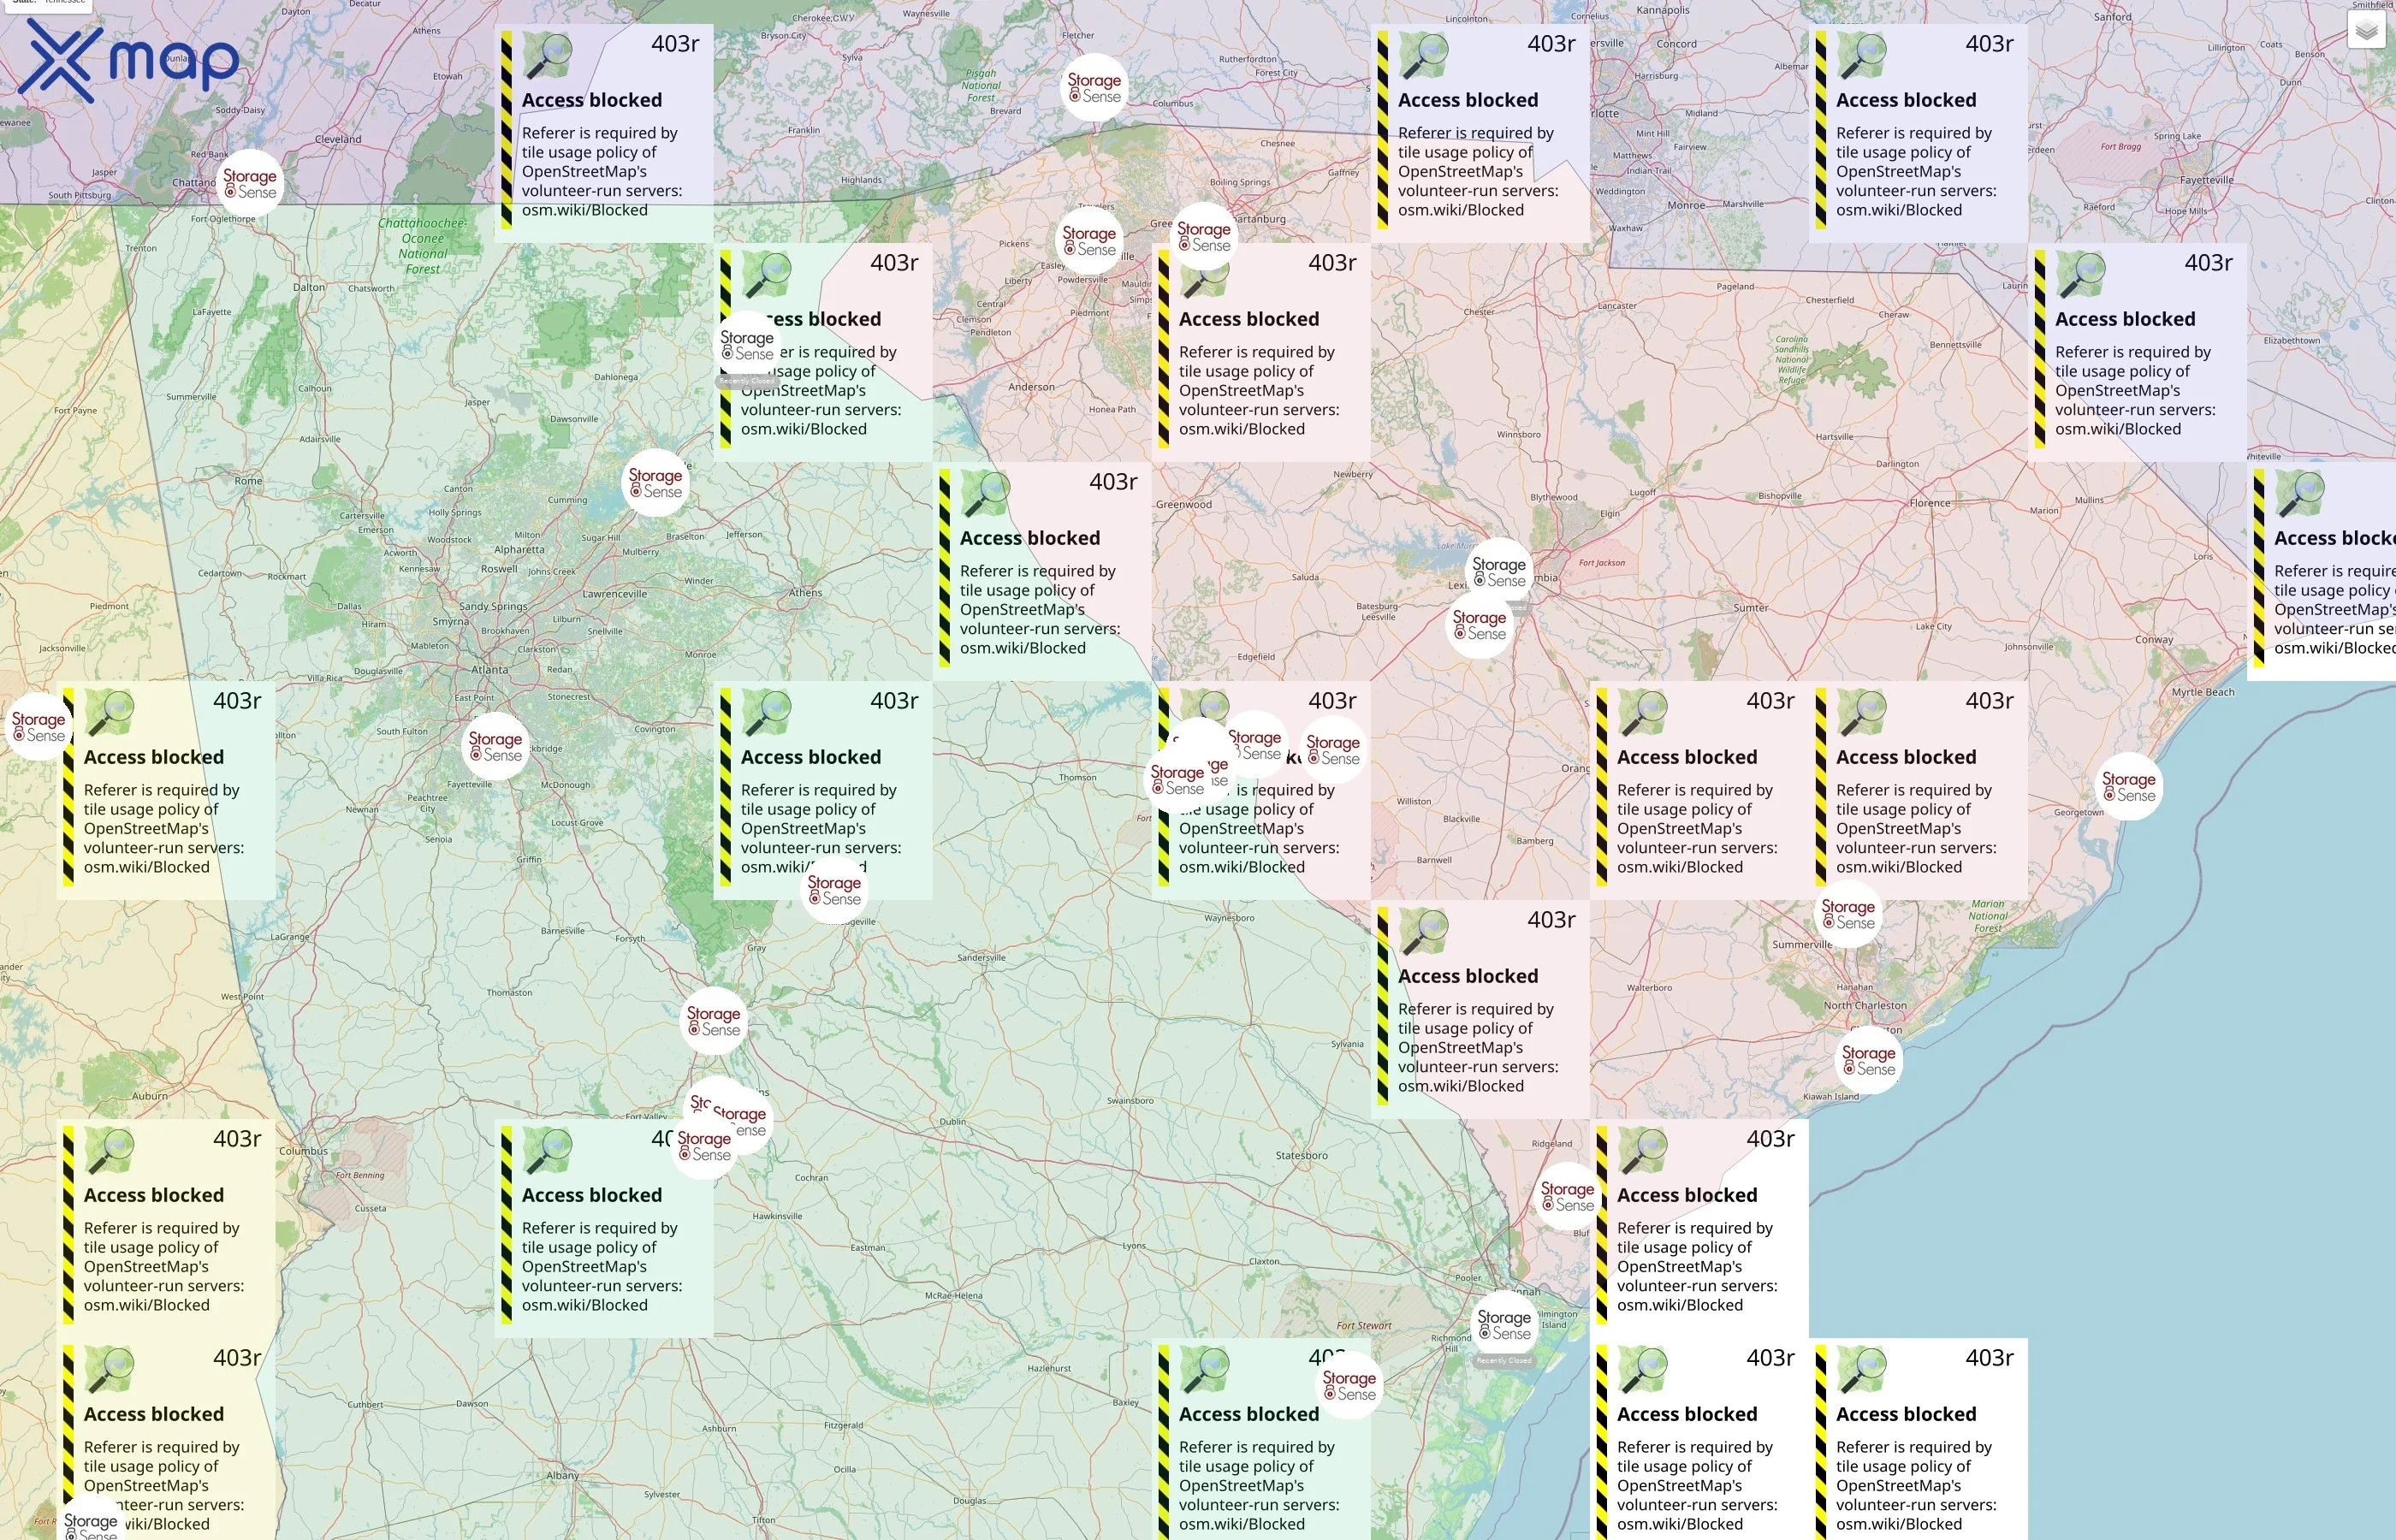2396x1540 pixels.
Task: Click the Atlanta city label
Action: pos(490,670)
